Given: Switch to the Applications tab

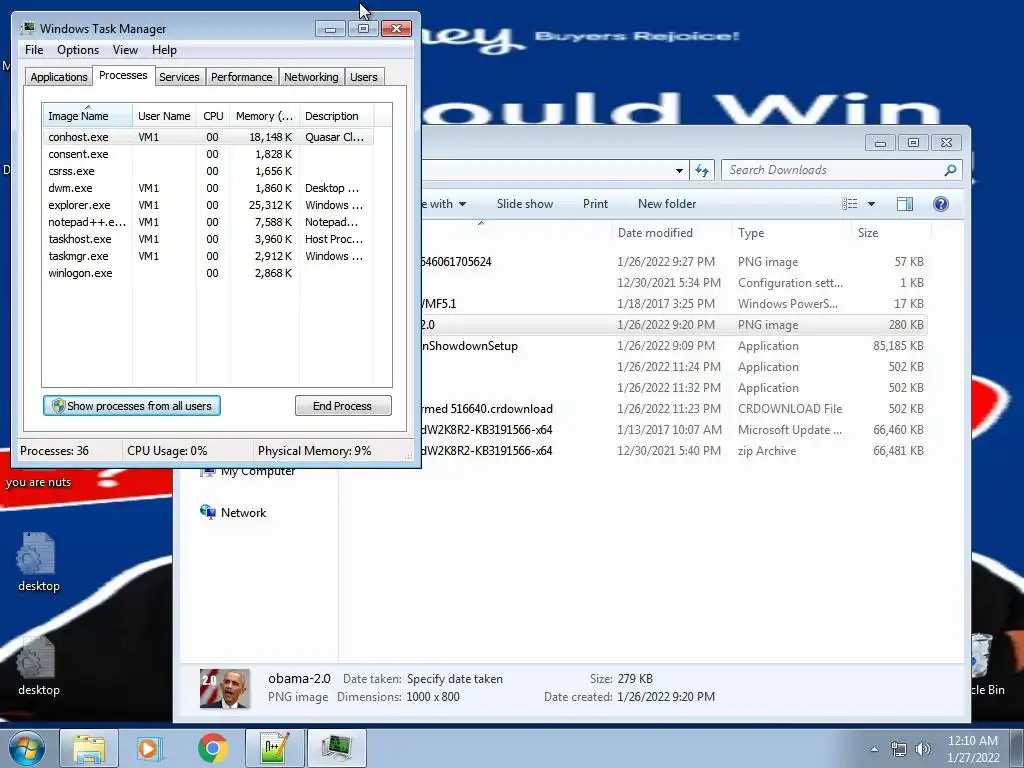Looking at the screenshot, I should (x=59, y=77).
